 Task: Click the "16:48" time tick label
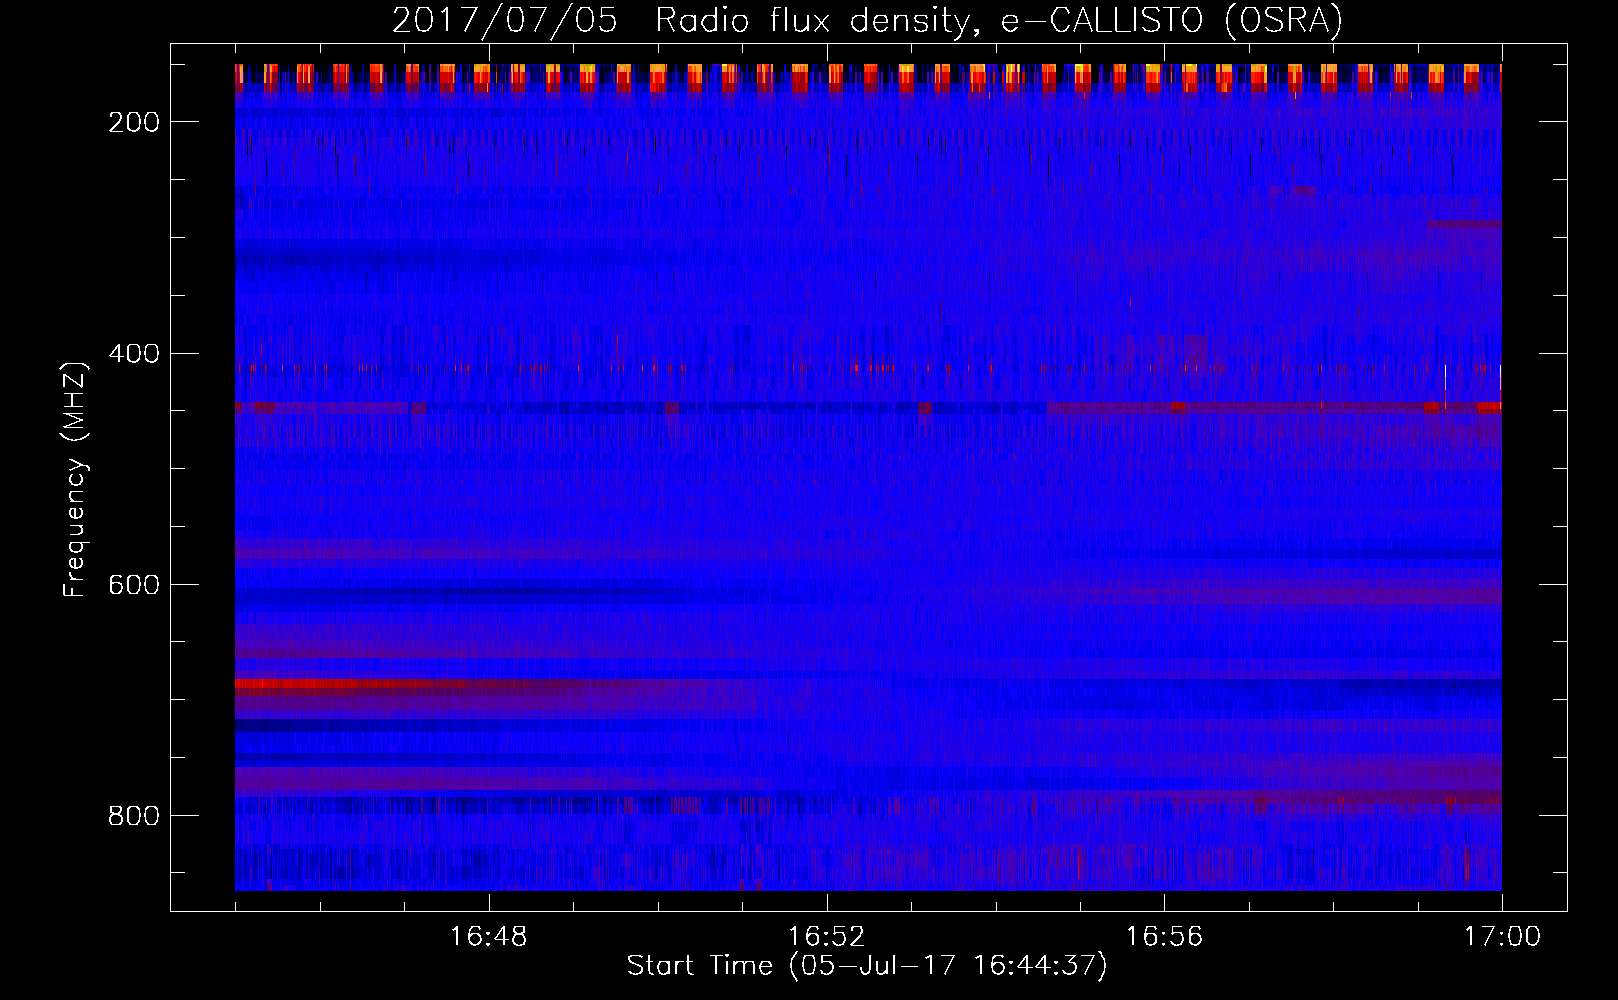(488, 937)
